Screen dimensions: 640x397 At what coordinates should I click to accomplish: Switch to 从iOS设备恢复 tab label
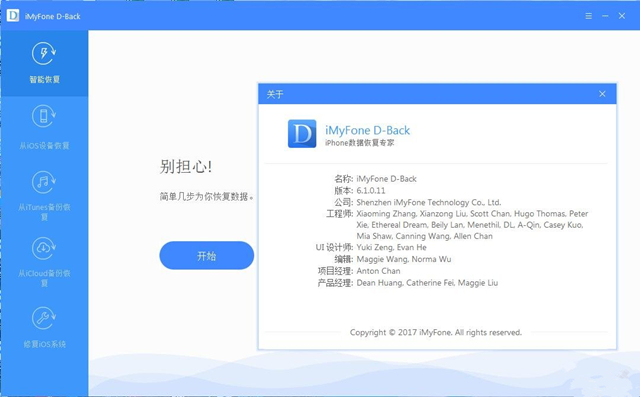click(44, 146)
